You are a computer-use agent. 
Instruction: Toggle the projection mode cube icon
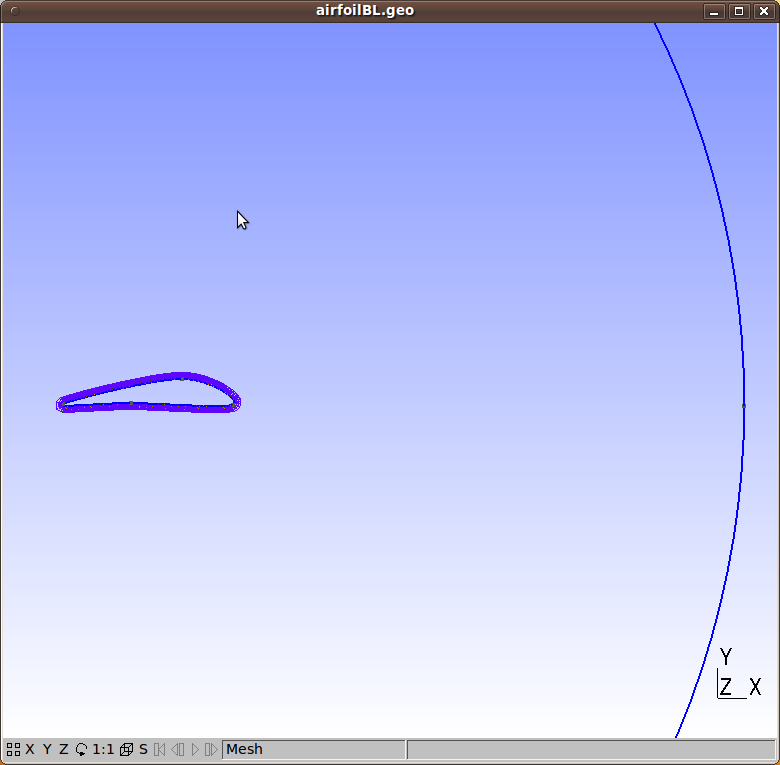(127, 750)
